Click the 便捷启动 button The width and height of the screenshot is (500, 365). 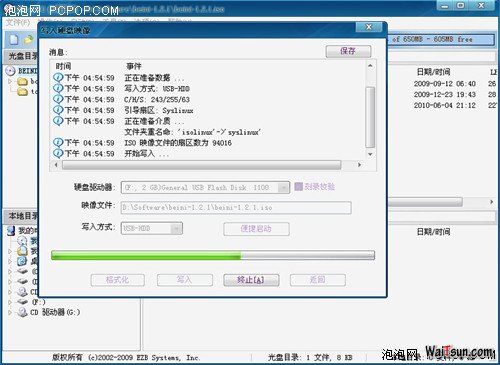click(256, 229)
